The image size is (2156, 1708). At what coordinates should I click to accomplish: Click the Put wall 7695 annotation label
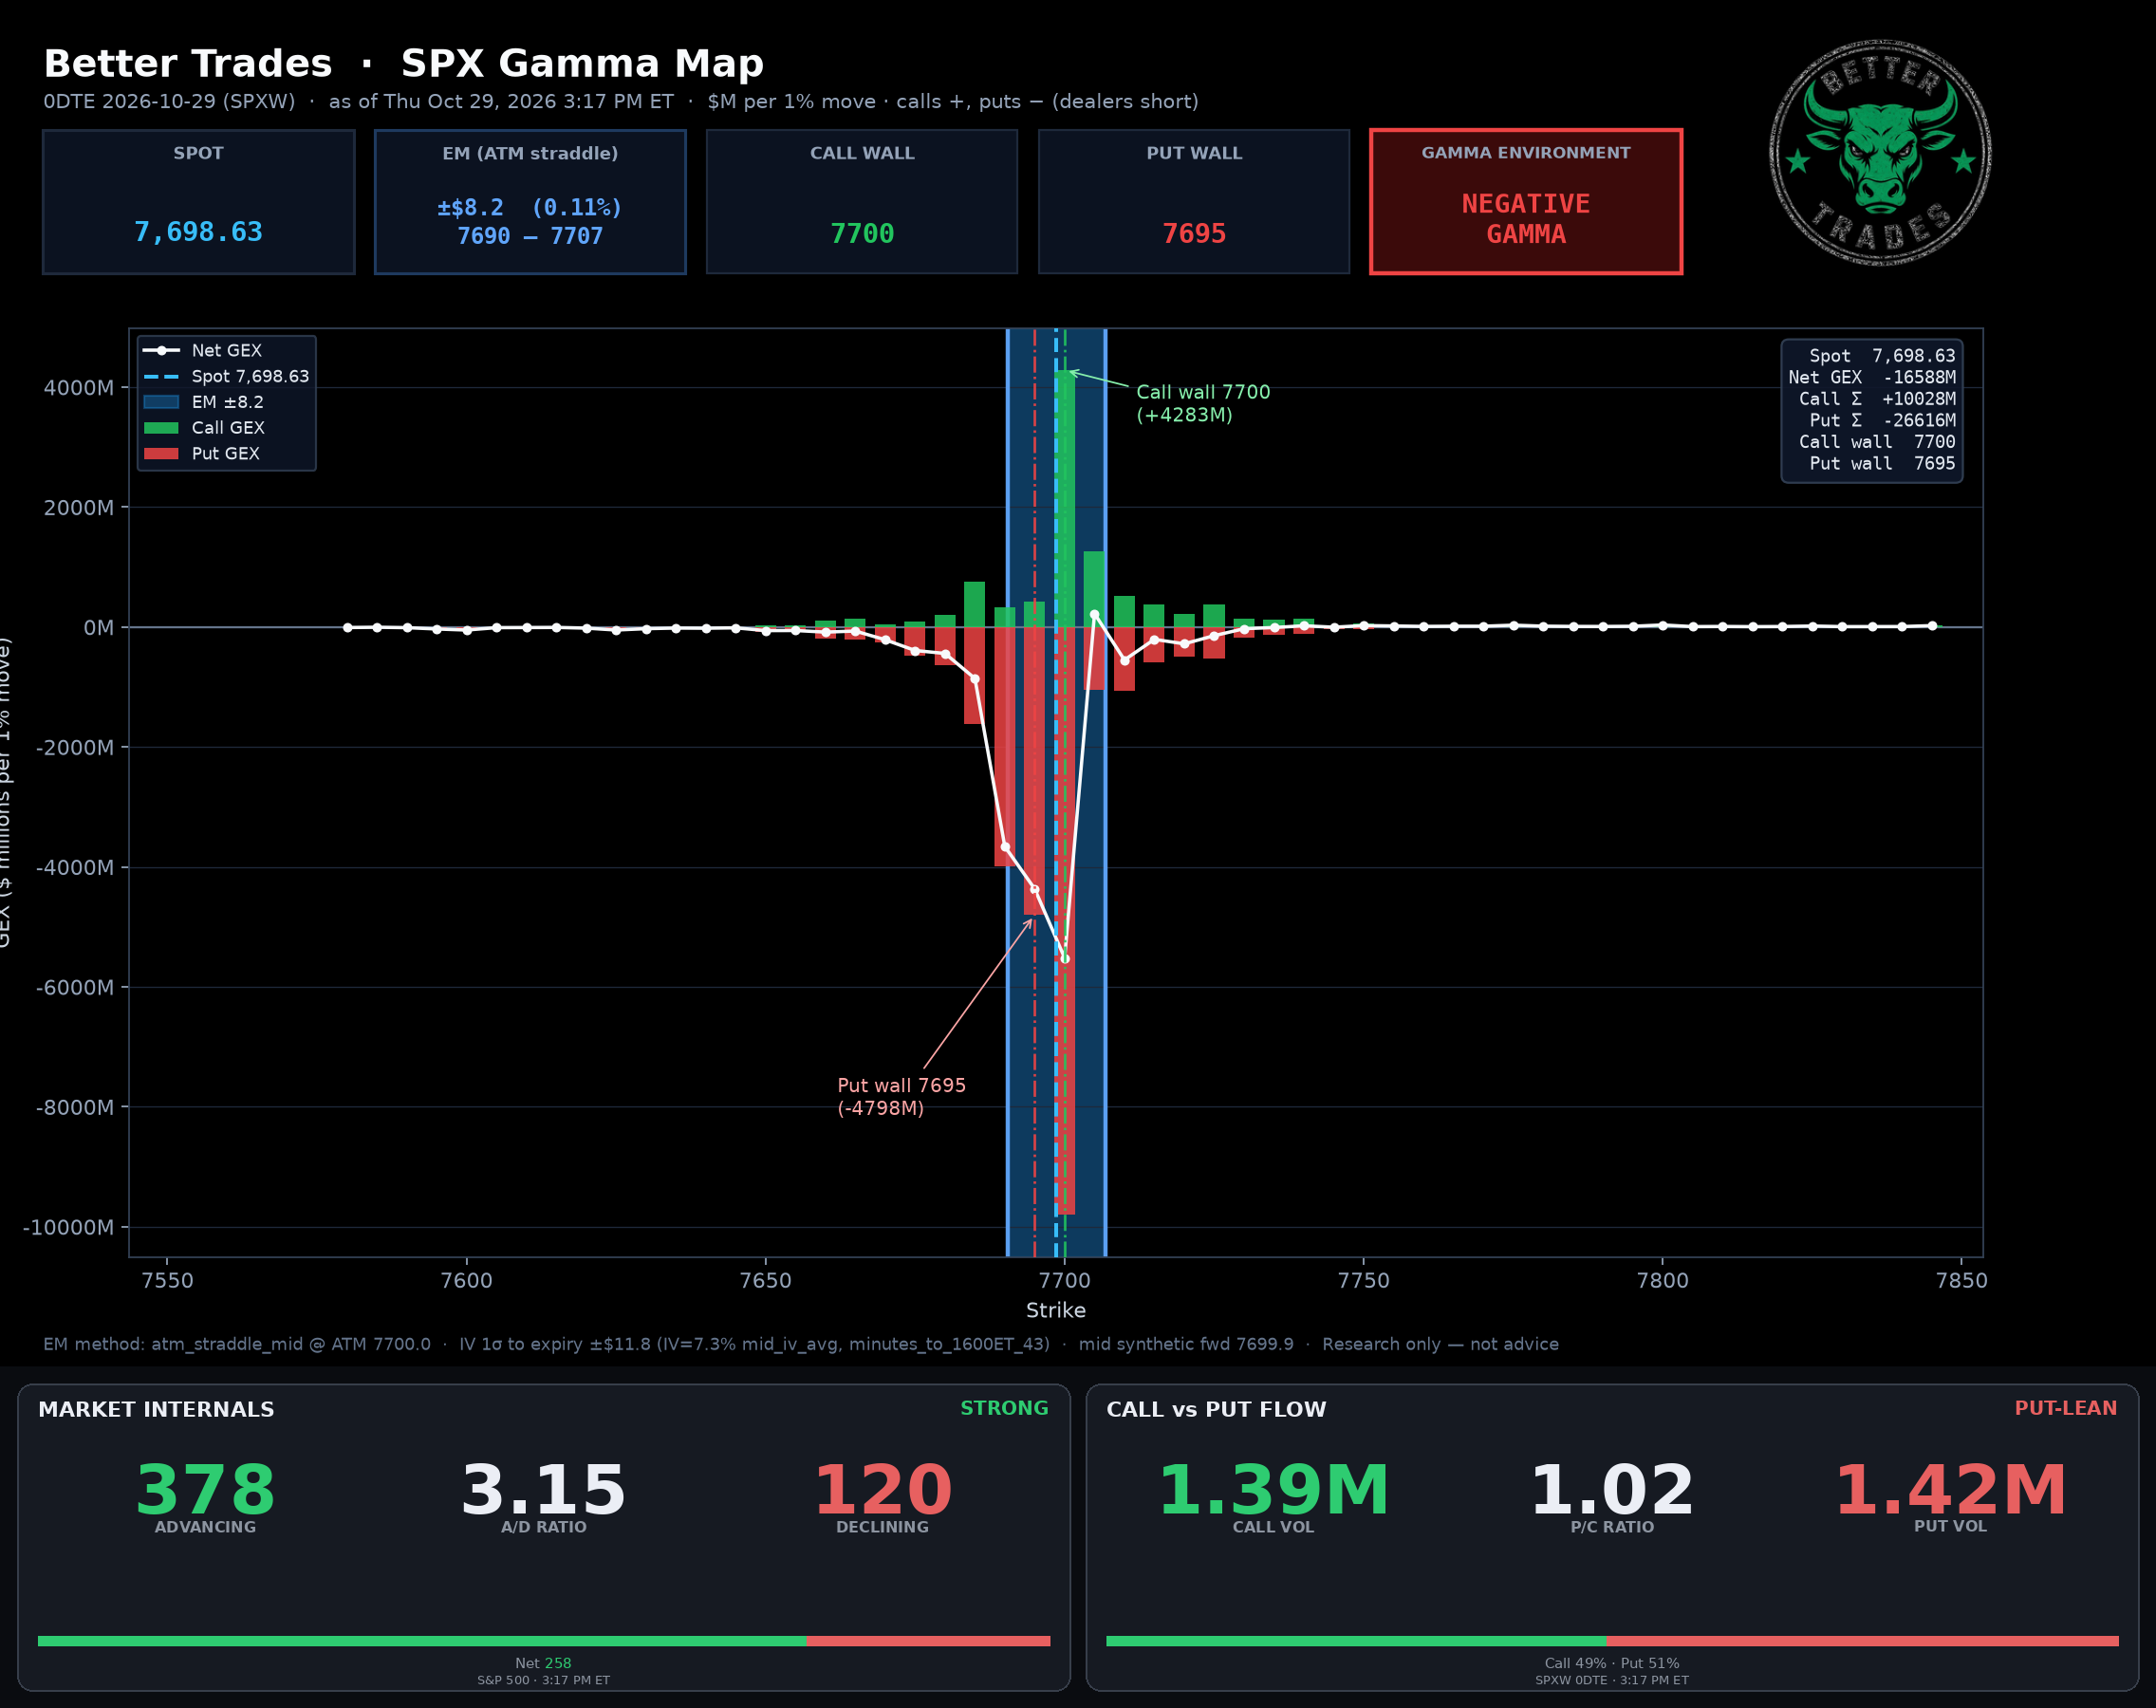point(901,1097)
